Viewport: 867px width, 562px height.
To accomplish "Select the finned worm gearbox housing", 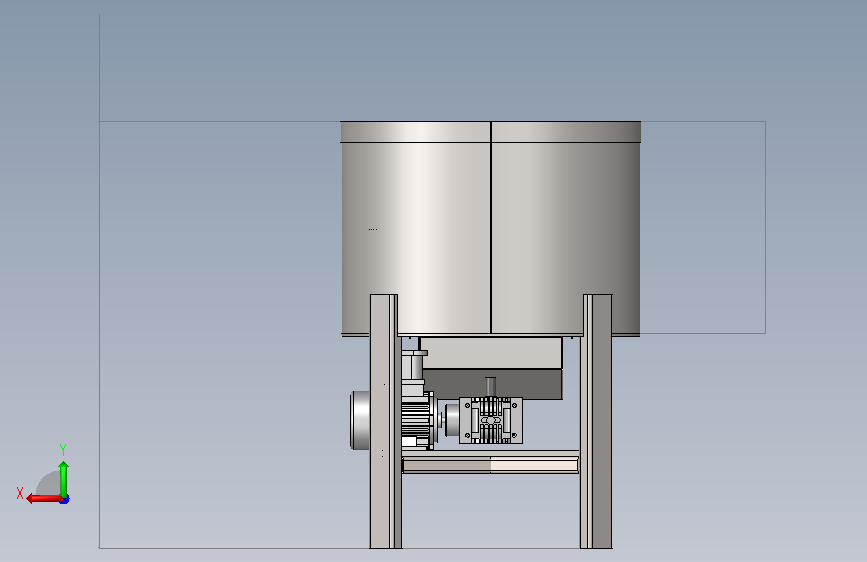I will click(x=491, y=420).
